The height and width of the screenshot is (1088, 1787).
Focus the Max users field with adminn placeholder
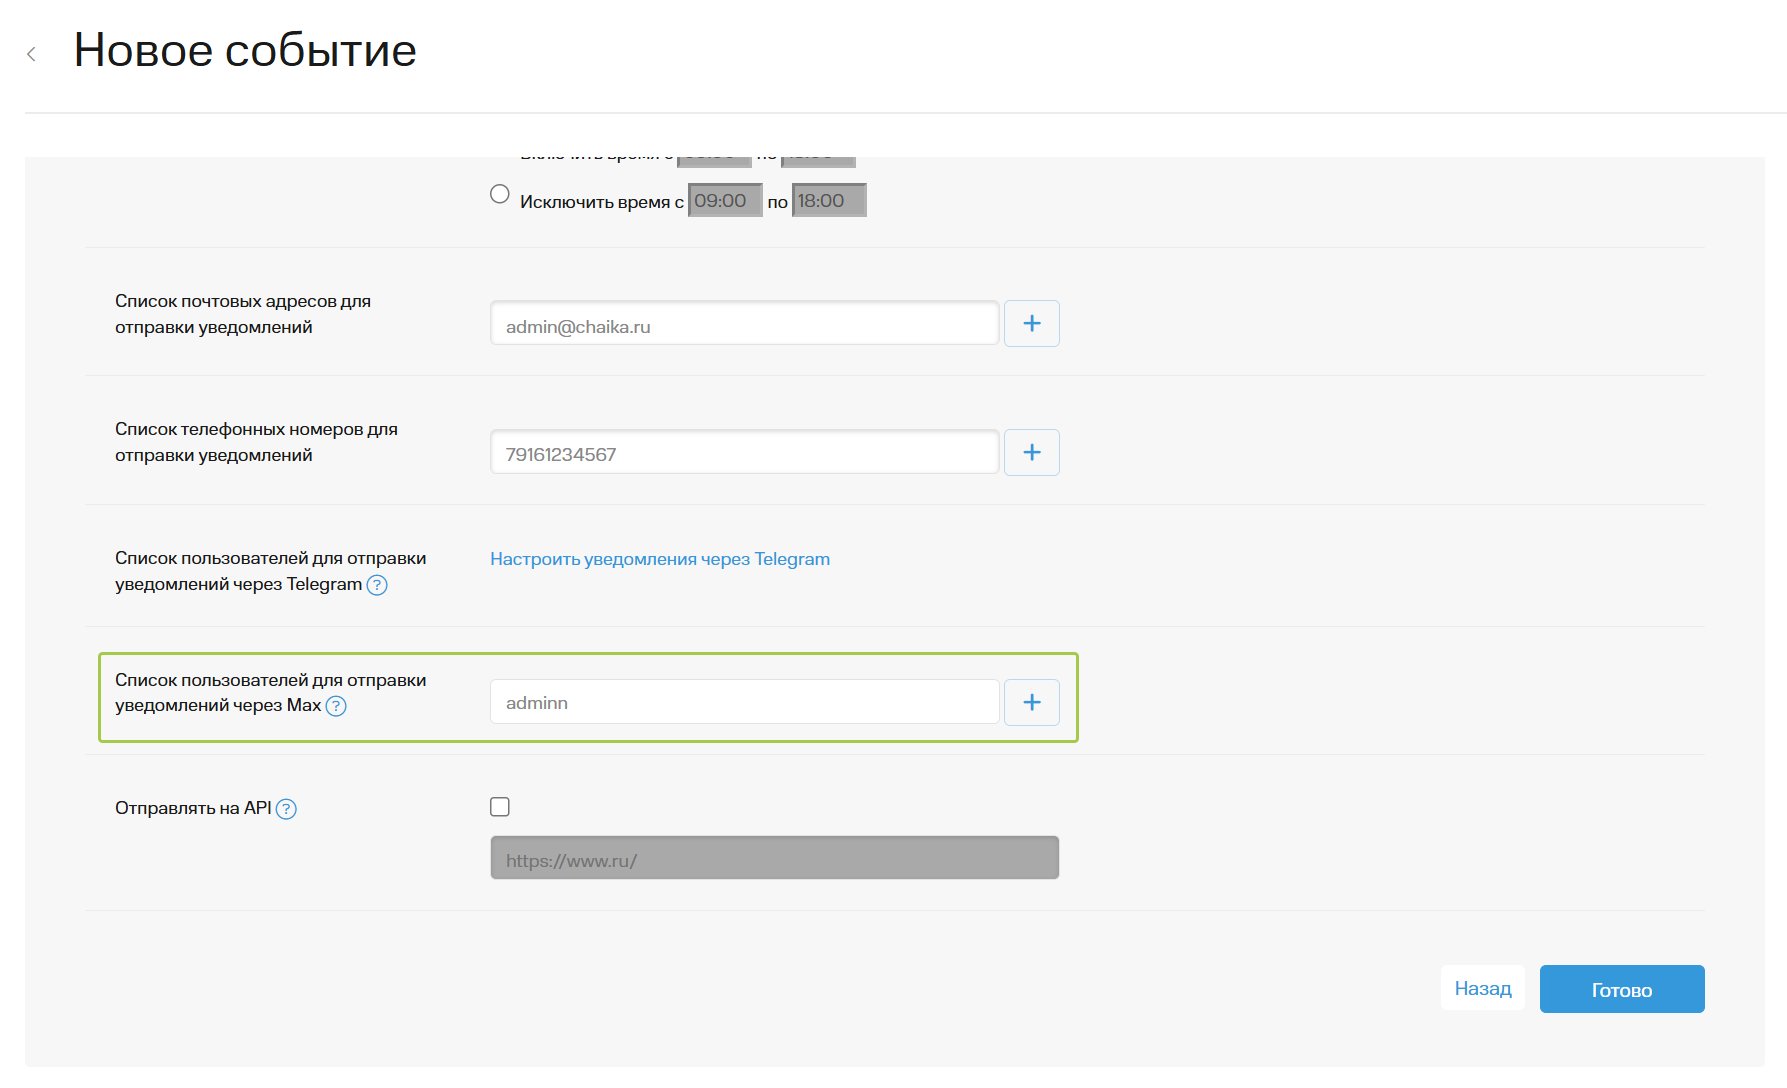pyautogui.click(x=745, y=703)
